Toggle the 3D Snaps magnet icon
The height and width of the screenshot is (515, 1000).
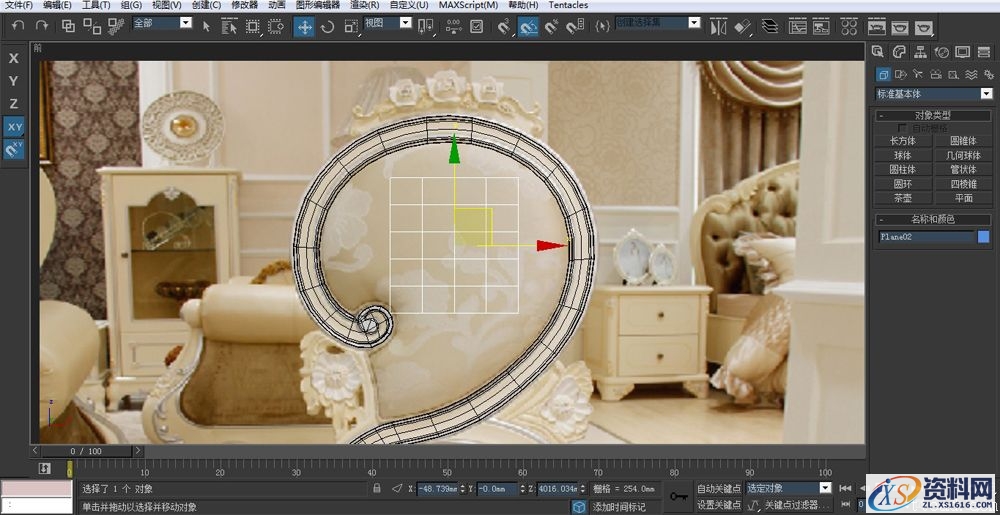coord(504,26)
